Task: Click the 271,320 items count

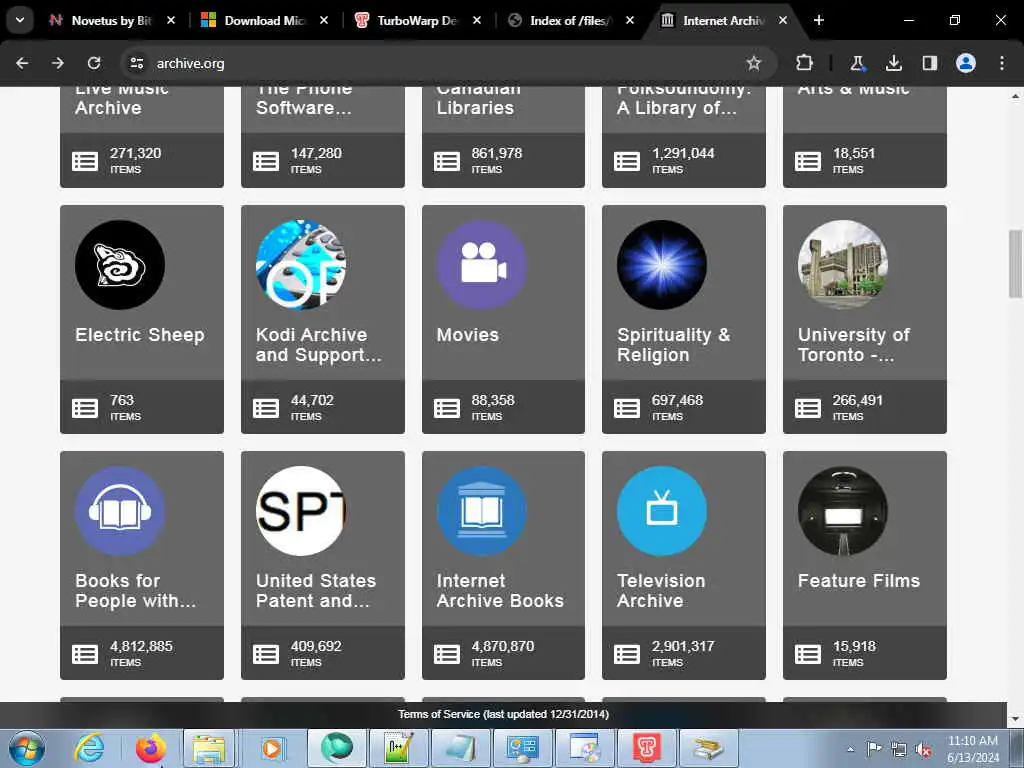Action: click(x=135, y=160)
